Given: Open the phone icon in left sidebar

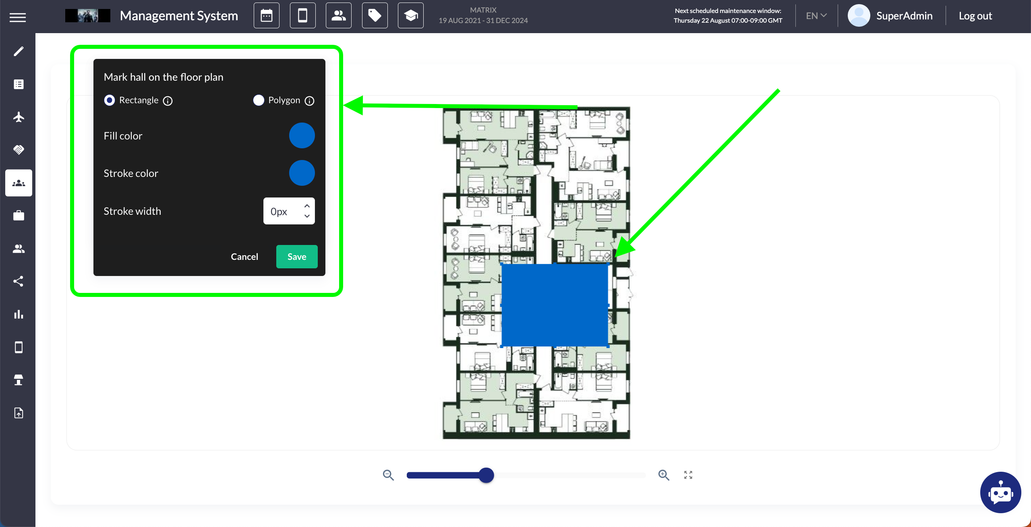Looking at the screenshot, I should pos(18,347).
